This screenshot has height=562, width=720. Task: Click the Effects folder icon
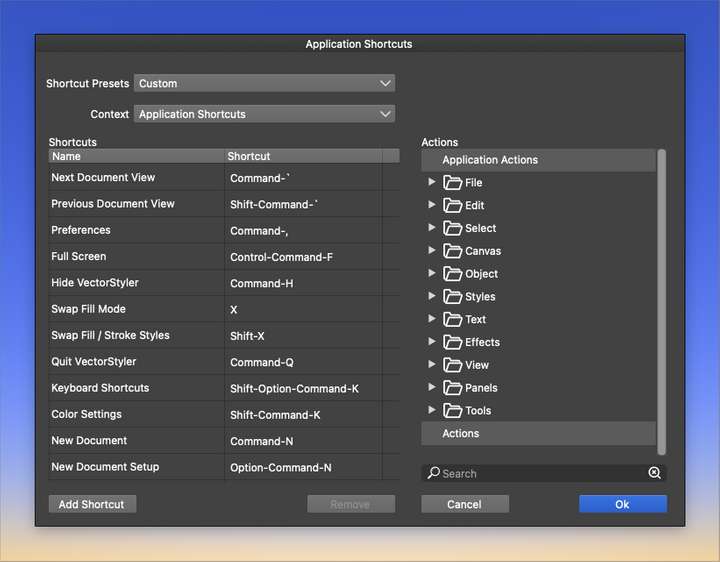pyautogui.click(x=452, y=342)
